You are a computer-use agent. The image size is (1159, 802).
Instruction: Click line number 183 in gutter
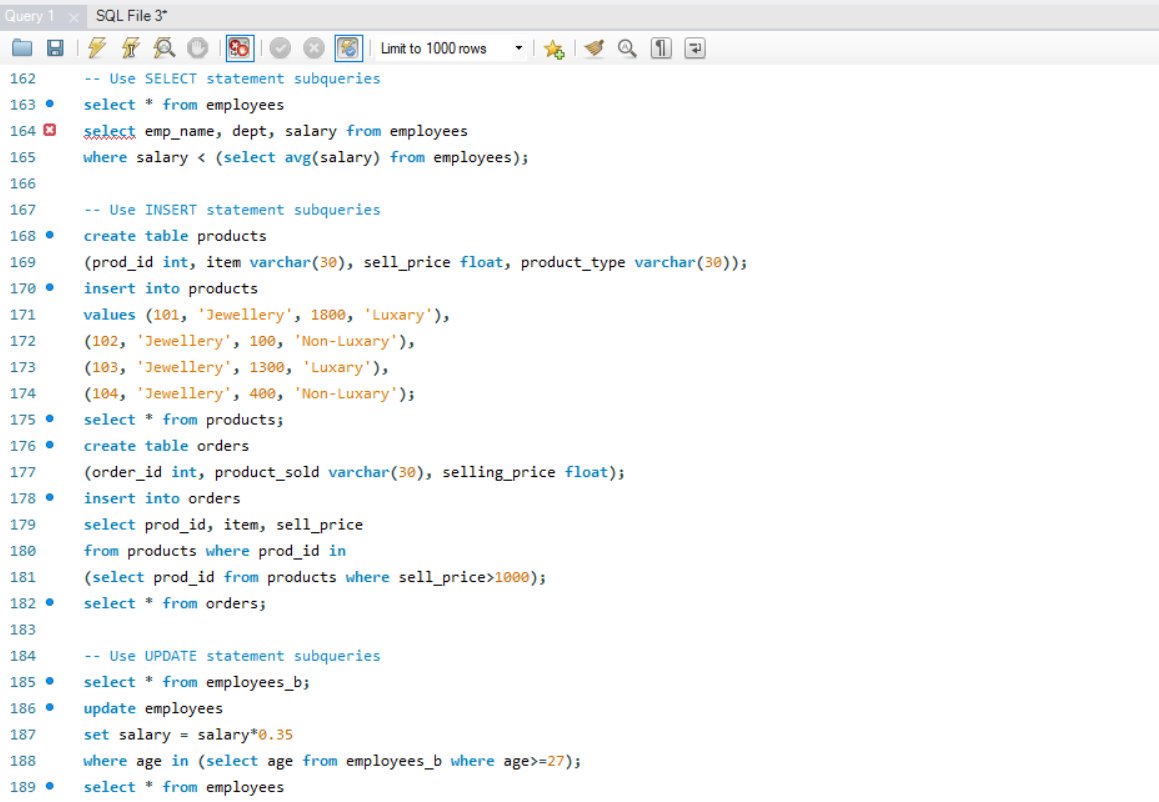click(22, 630)
